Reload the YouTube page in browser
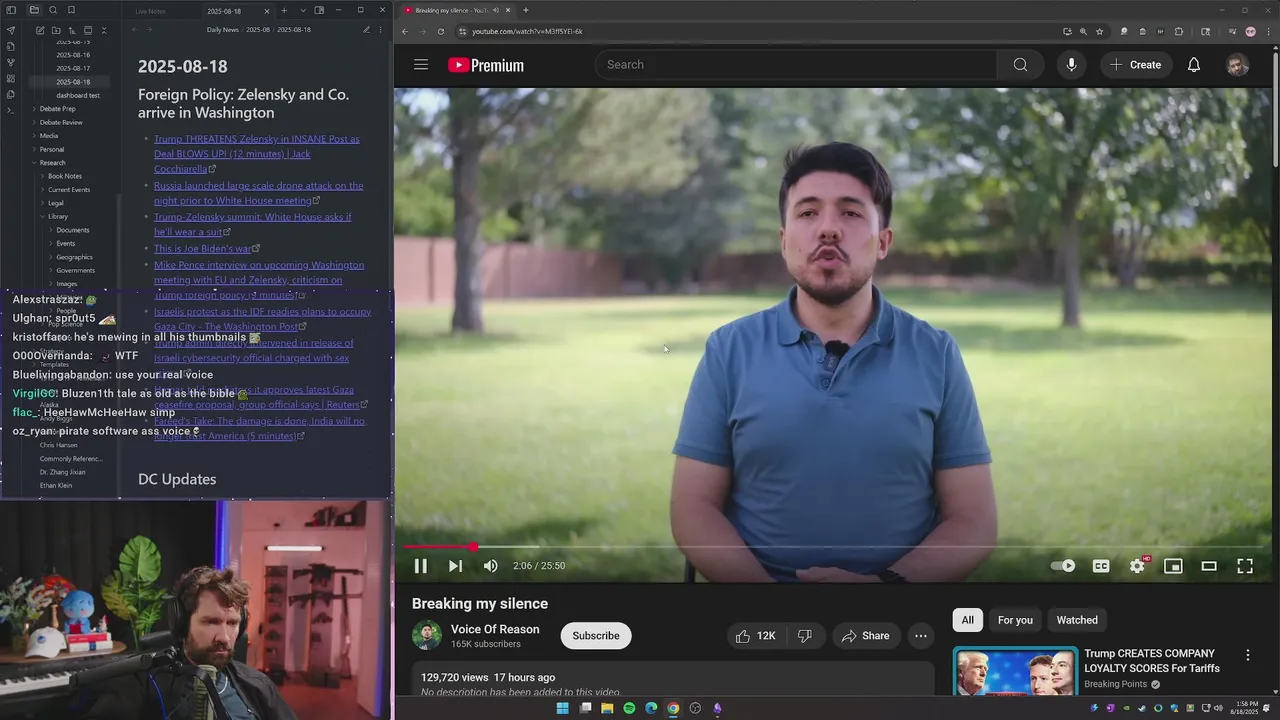Image resolution: width=1280 pixels, height=720 pixels. click(x=441, y=31)
